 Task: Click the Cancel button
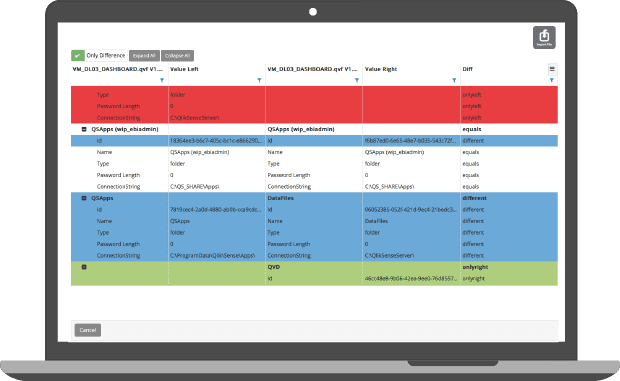tap(88, 330)
